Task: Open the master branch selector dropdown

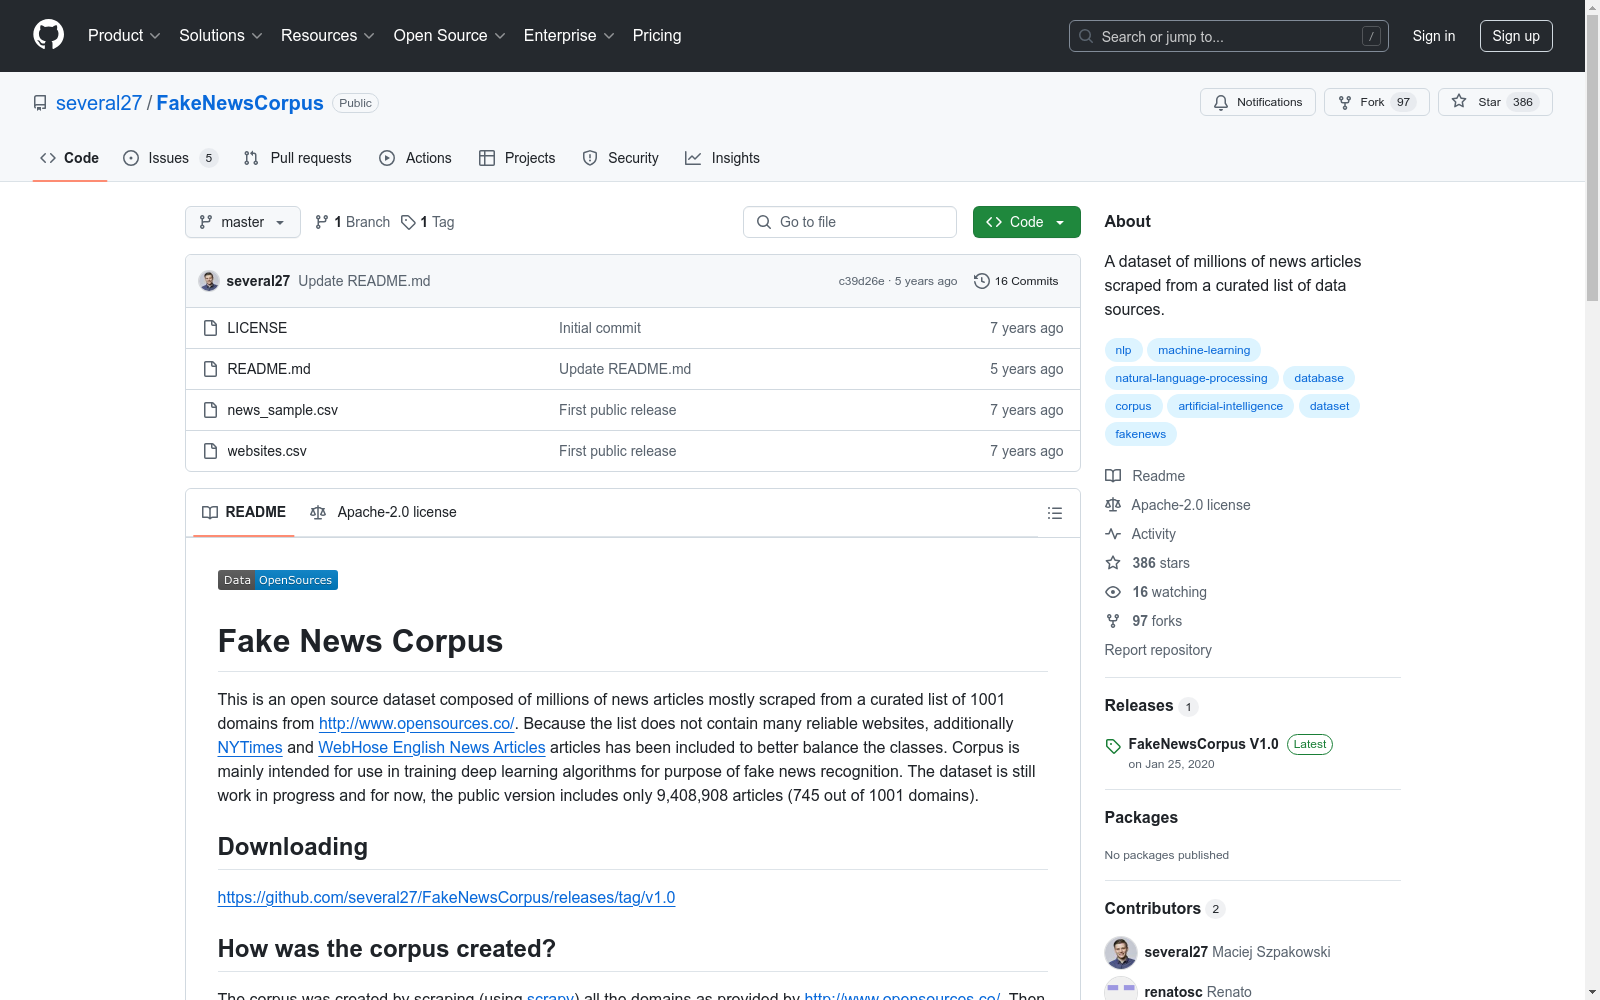Action: tap(243, 222)
